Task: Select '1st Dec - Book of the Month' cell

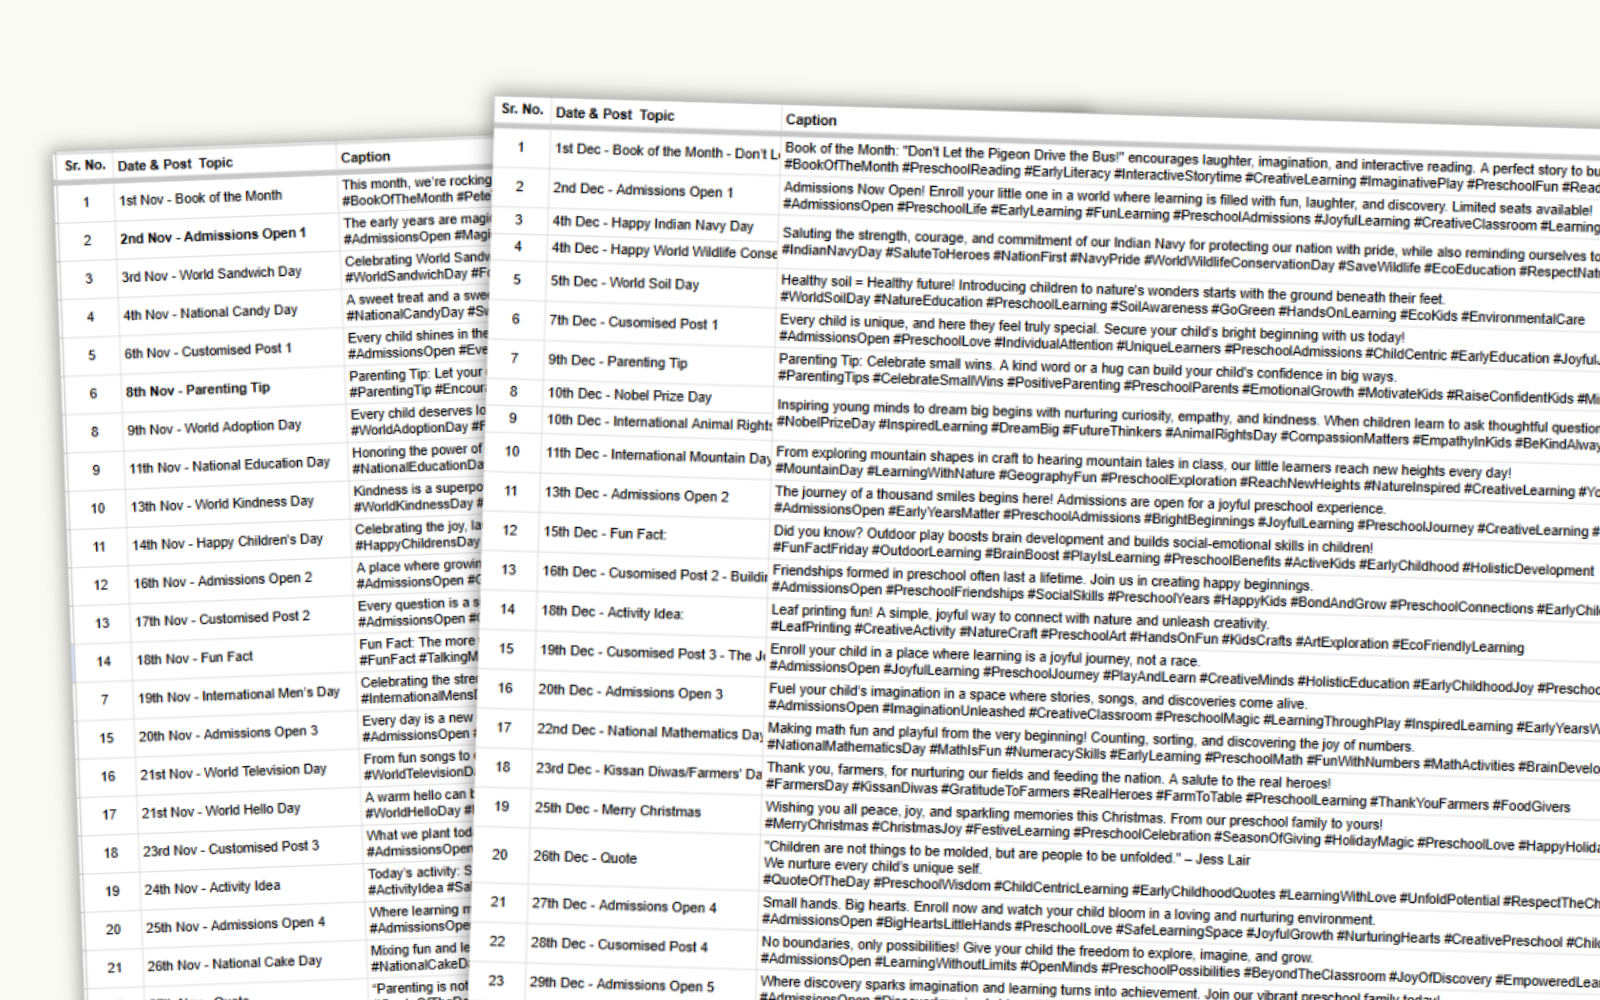Action: click(x=665, y=152)
